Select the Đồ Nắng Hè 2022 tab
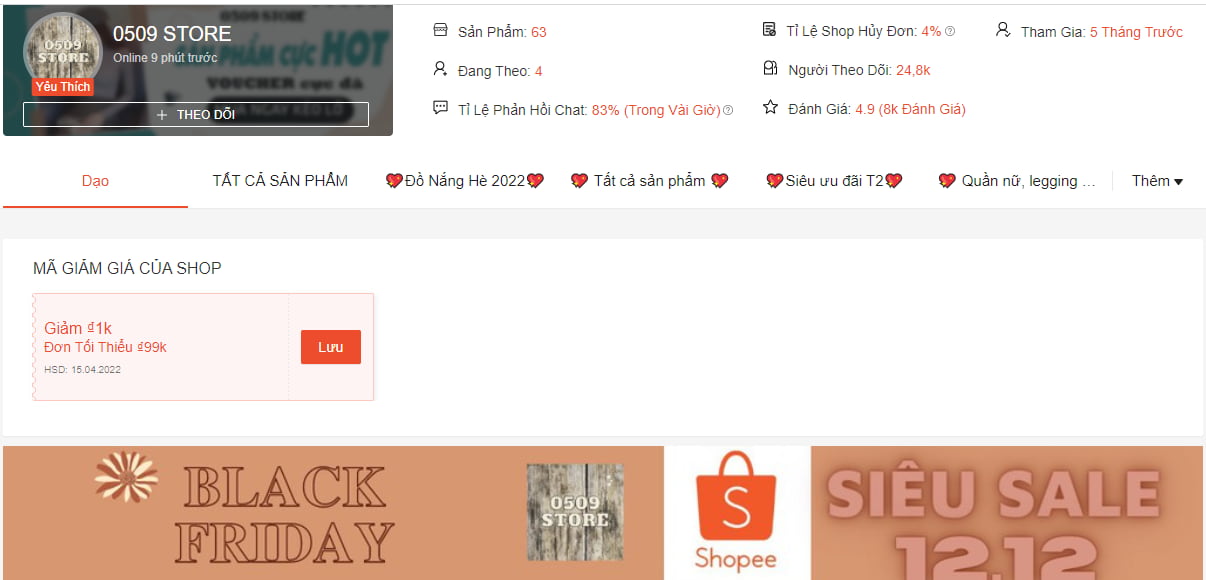Image resolution: width=1206 pixels, height=580 pixels. click(465, 181)
